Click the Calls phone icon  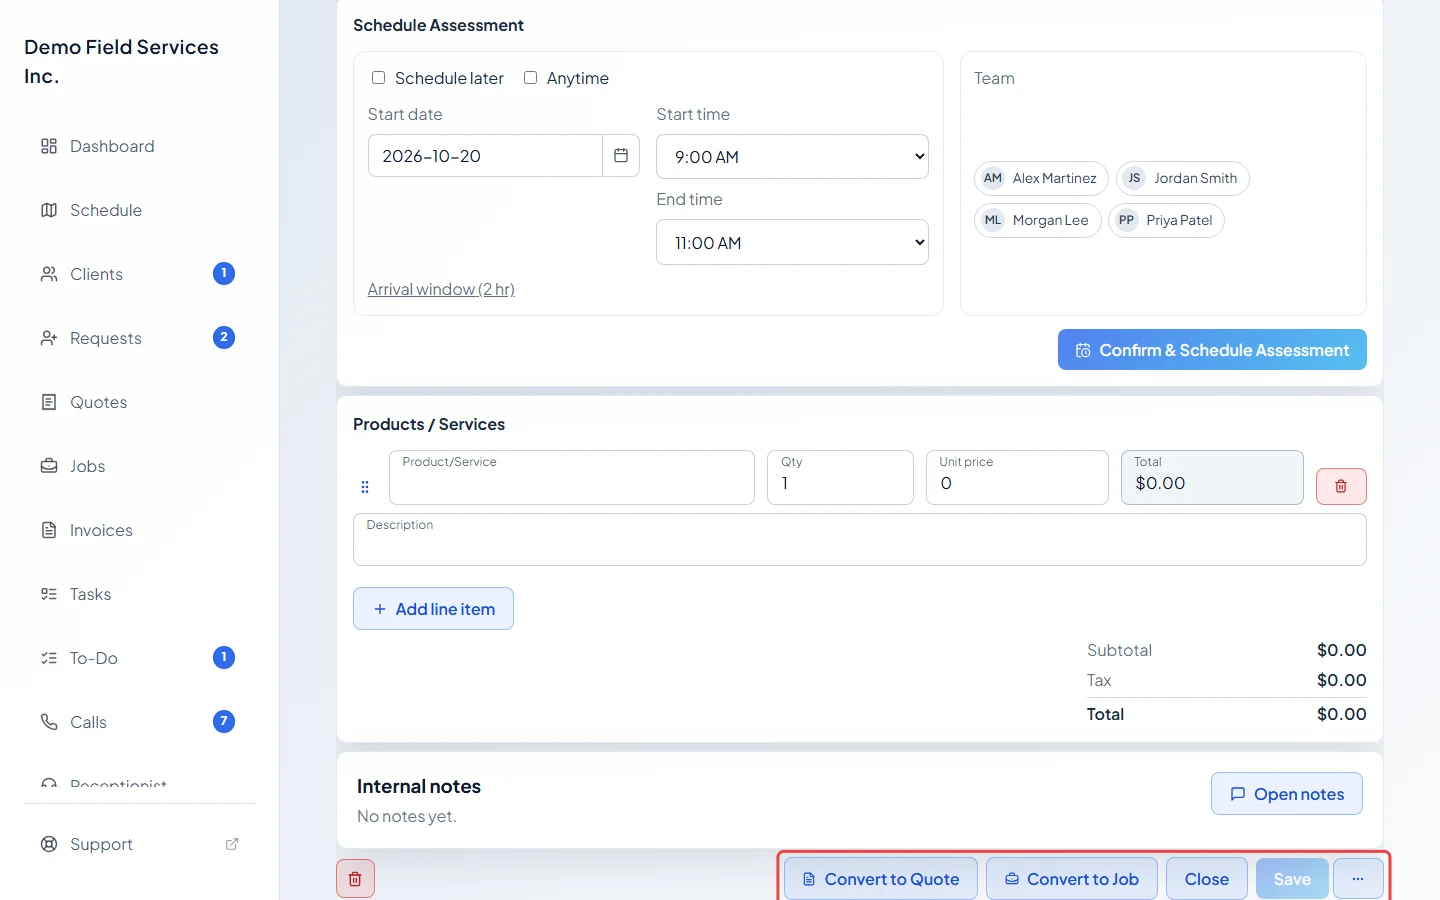pos(49,722)
